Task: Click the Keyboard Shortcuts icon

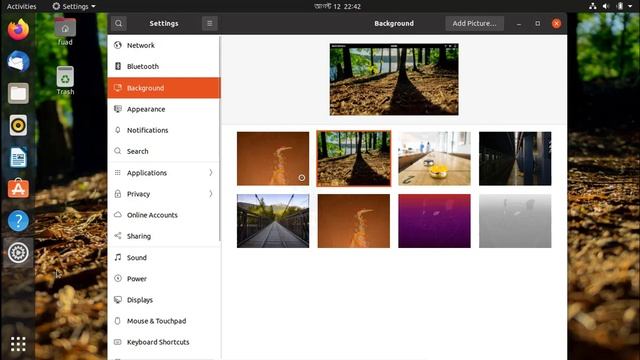Action: point(118,342)
